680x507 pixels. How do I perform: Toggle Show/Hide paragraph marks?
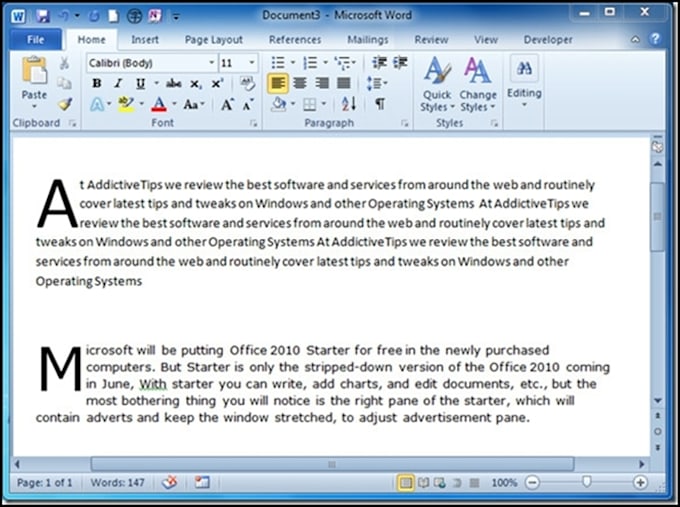point(380,104)
